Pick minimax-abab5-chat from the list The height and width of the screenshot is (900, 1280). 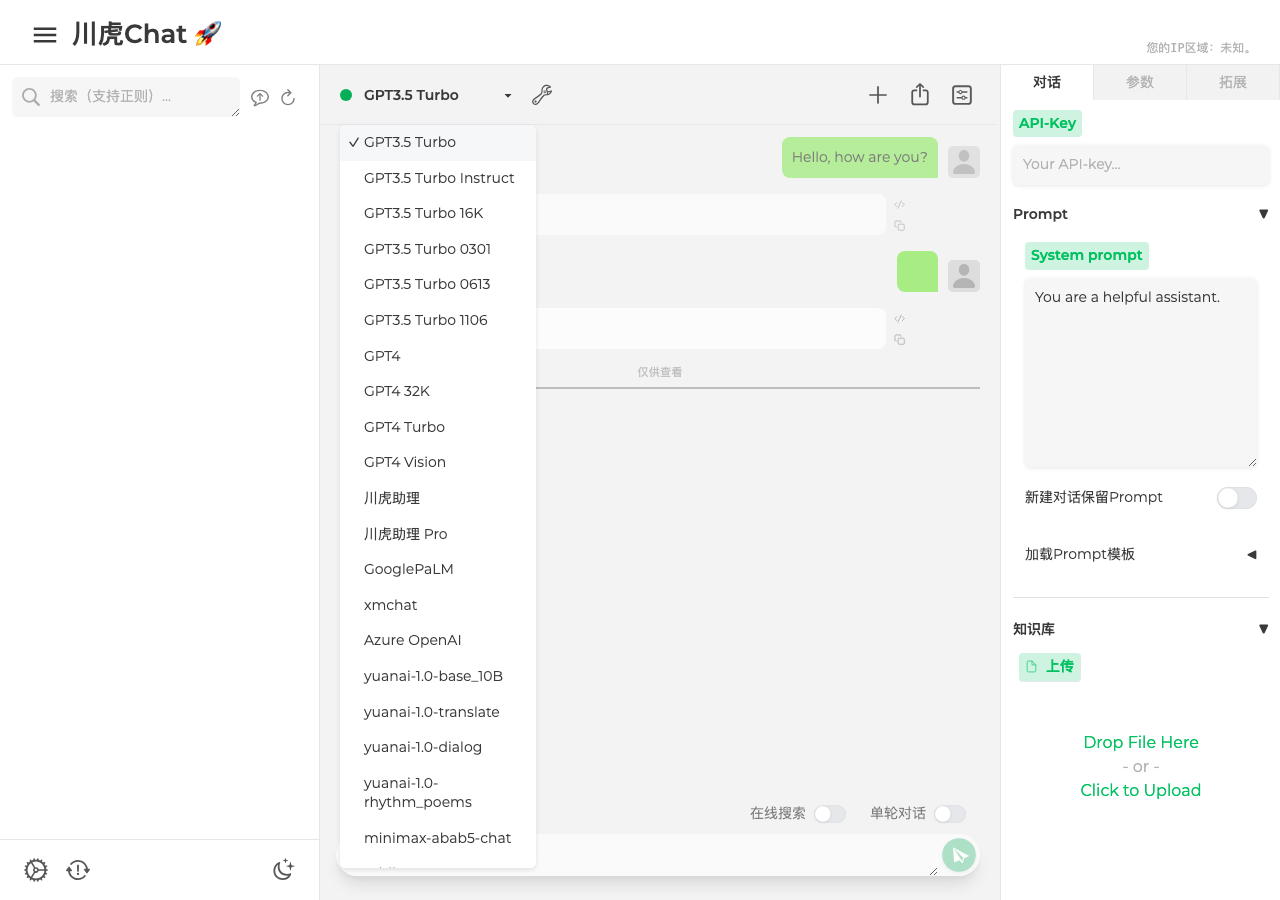(438, 838)
